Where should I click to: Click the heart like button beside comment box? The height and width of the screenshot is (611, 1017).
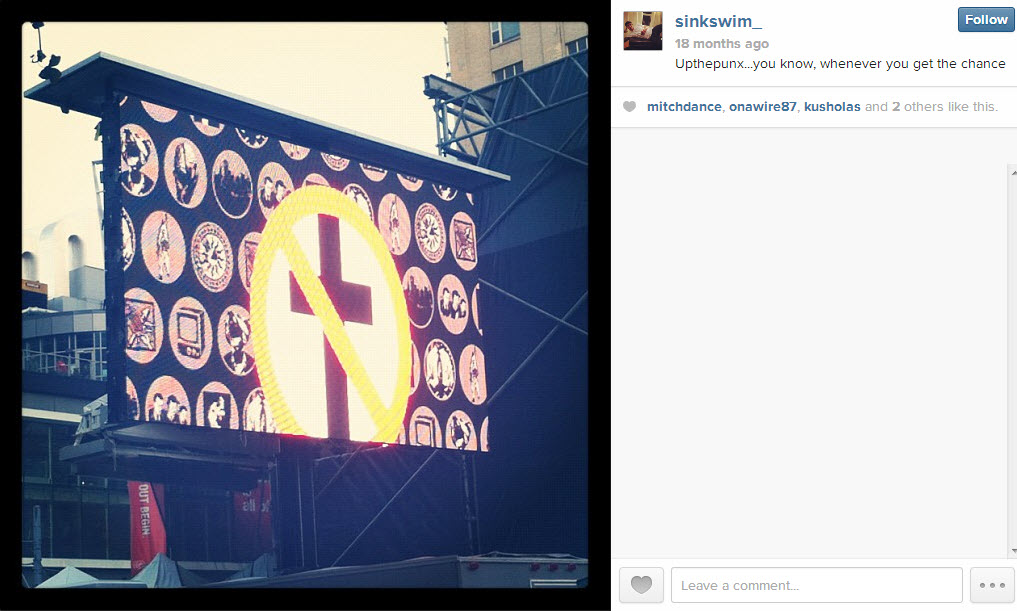pyautogui.click(x=641, y=585)
